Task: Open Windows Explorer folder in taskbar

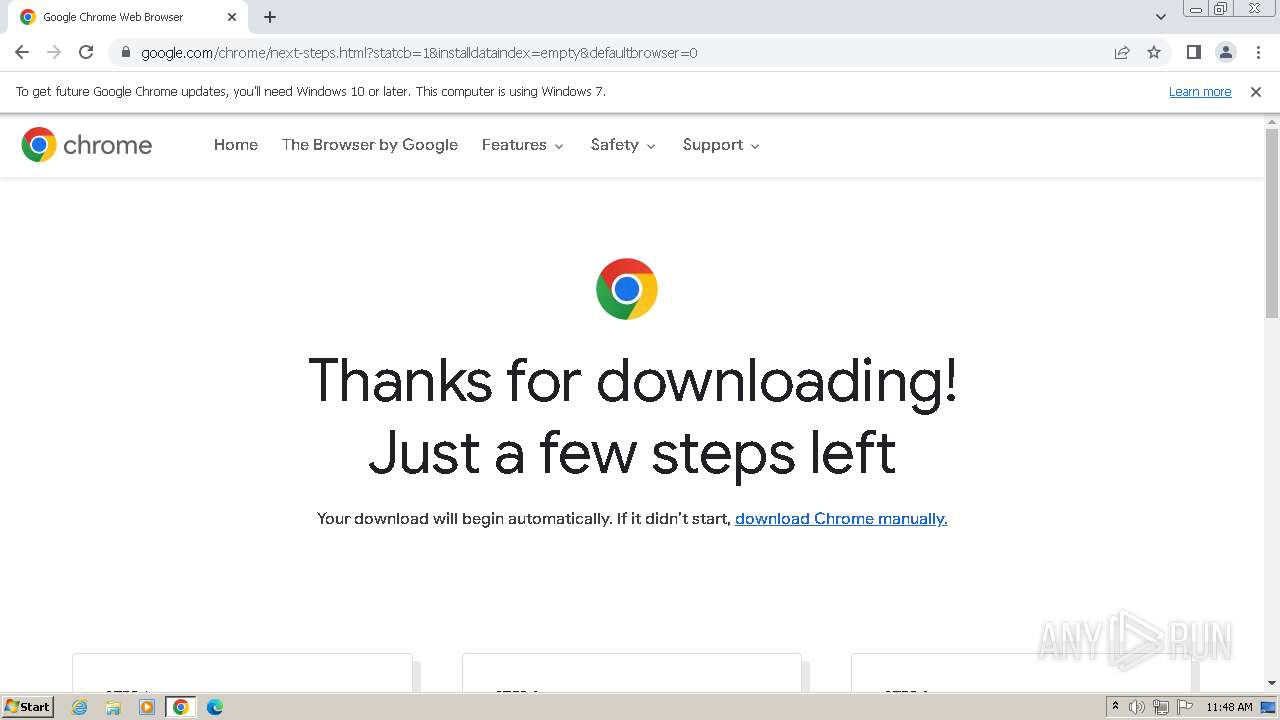Action: (x=113, y=707)
